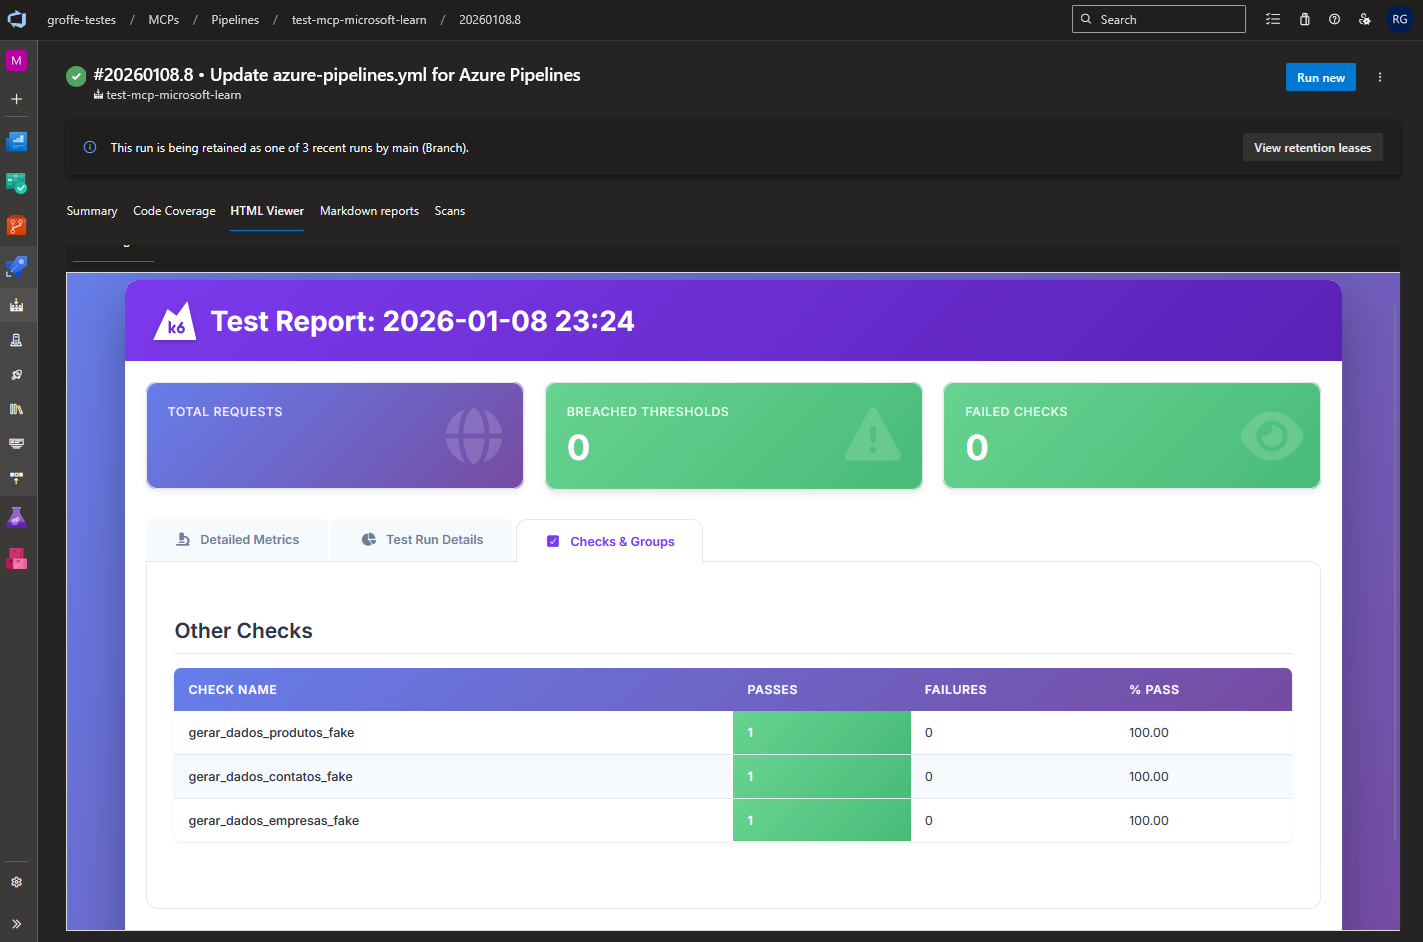Click the plus add icon in sidebar
1423x942 pixels.
point(16,99)
